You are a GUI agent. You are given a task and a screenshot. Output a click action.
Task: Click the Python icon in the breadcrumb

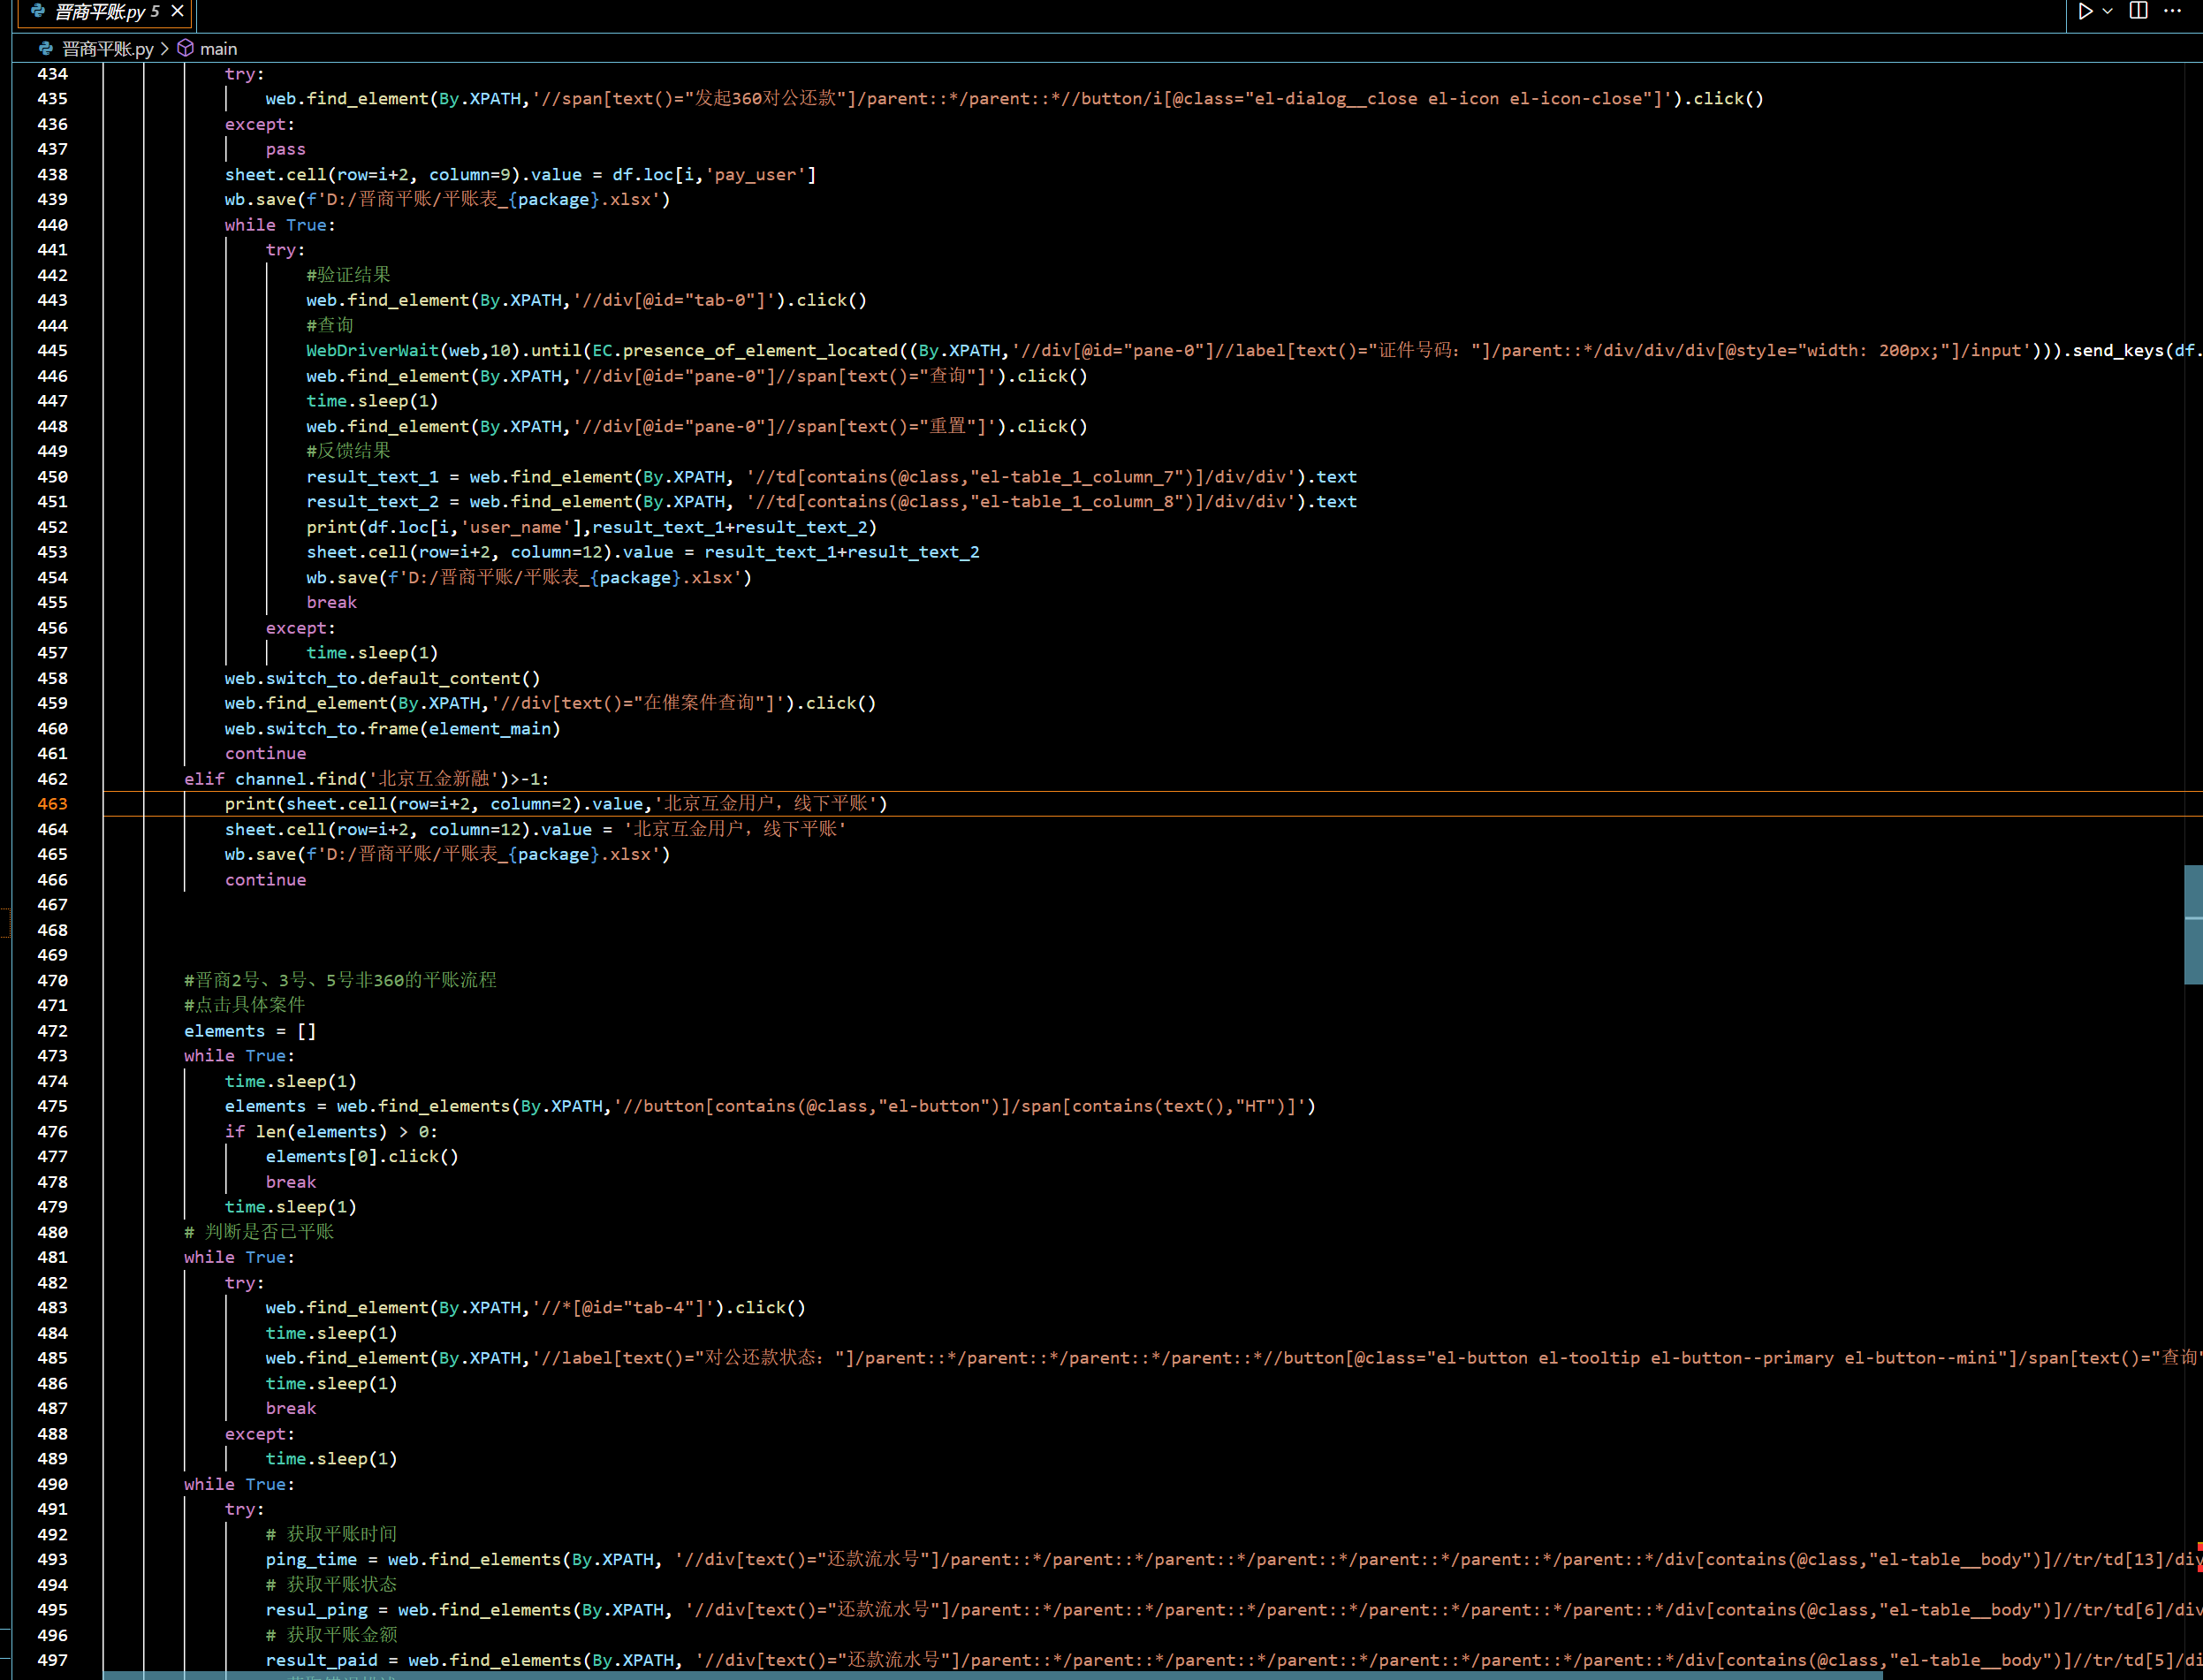point(46,48)
